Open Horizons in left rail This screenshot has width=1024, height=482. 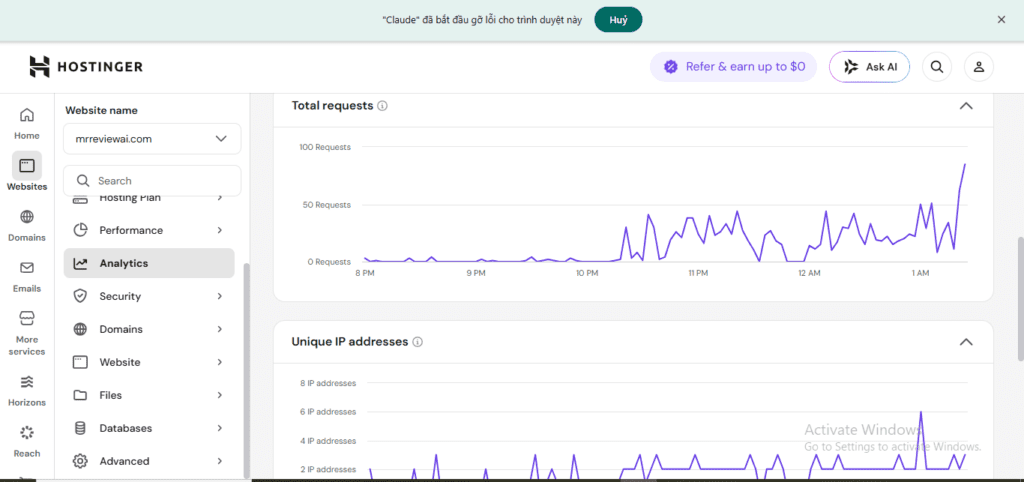pos(27,391)
